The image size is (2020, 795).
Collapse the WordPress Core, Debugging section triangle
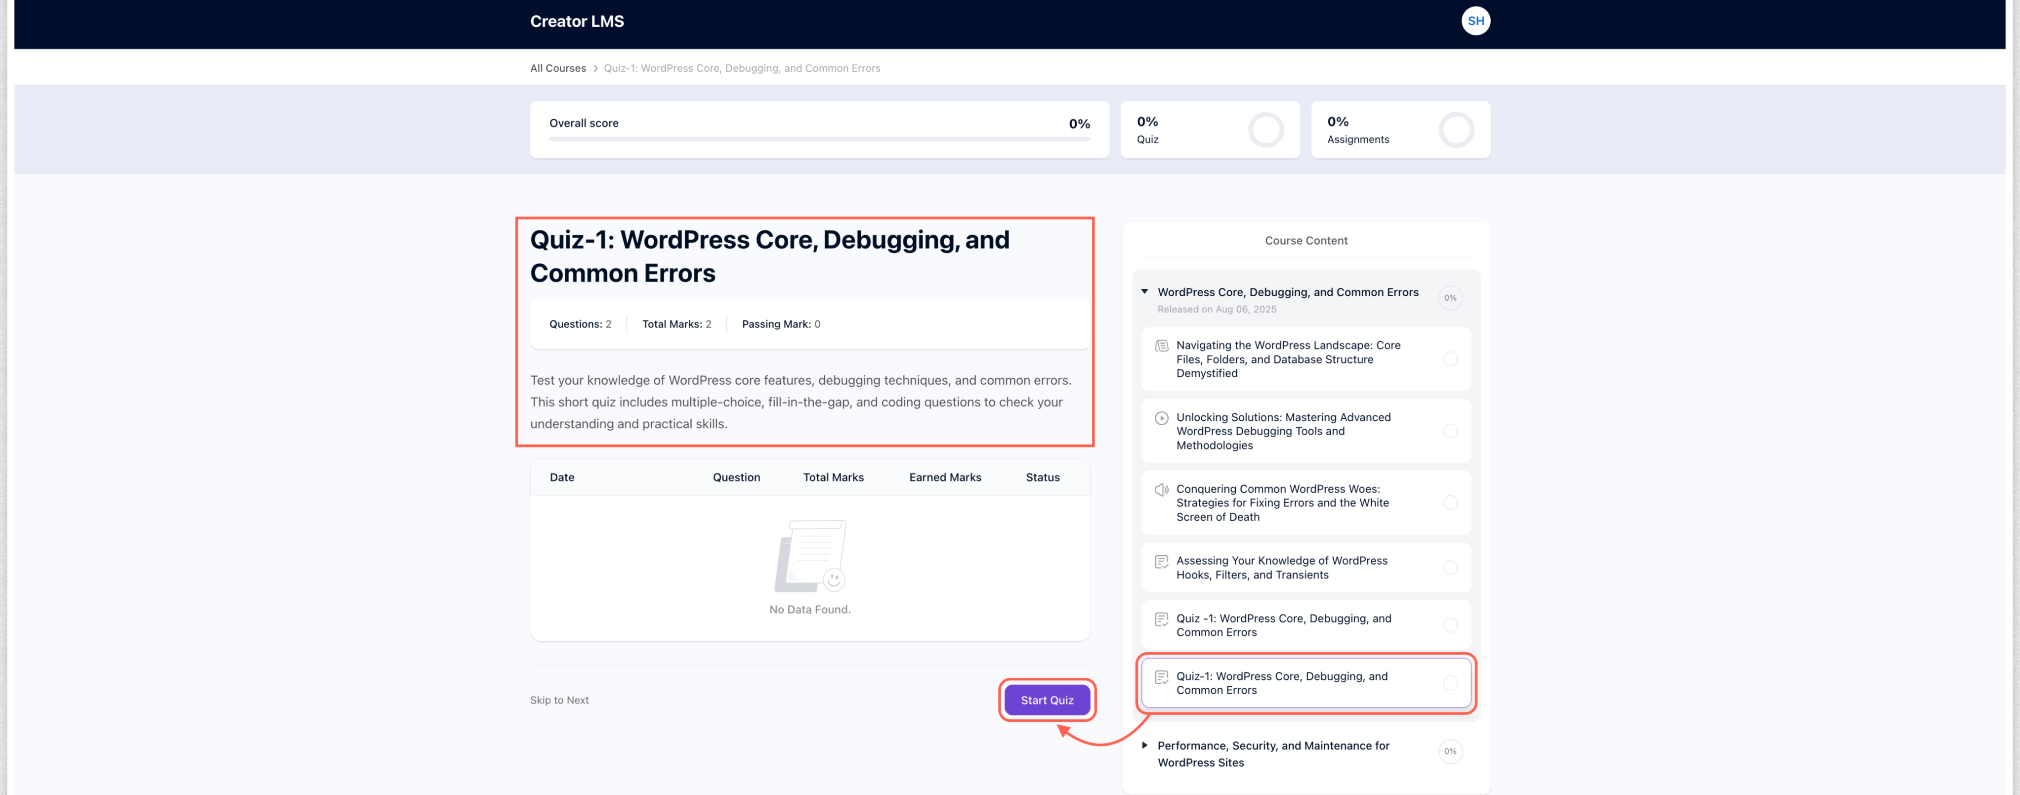click(1145, 292)
